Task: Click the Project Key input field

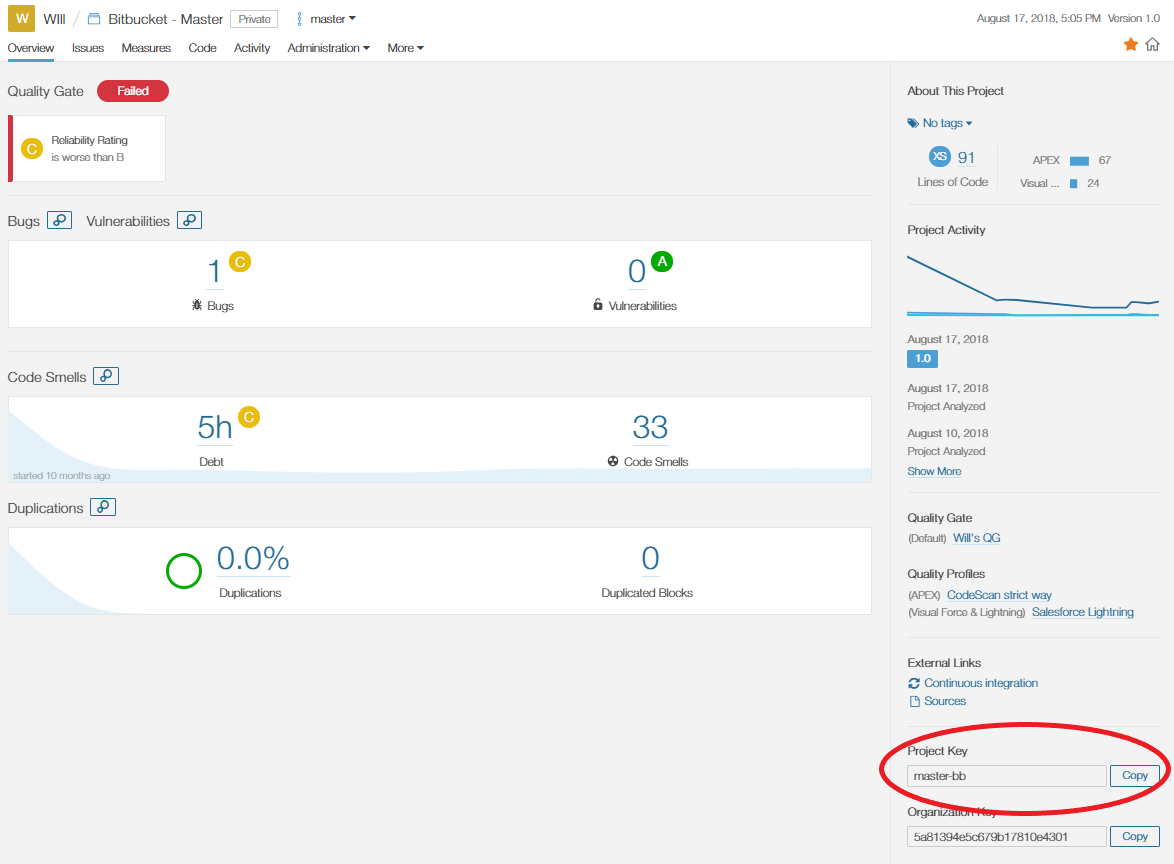Action: (1006, 776)
